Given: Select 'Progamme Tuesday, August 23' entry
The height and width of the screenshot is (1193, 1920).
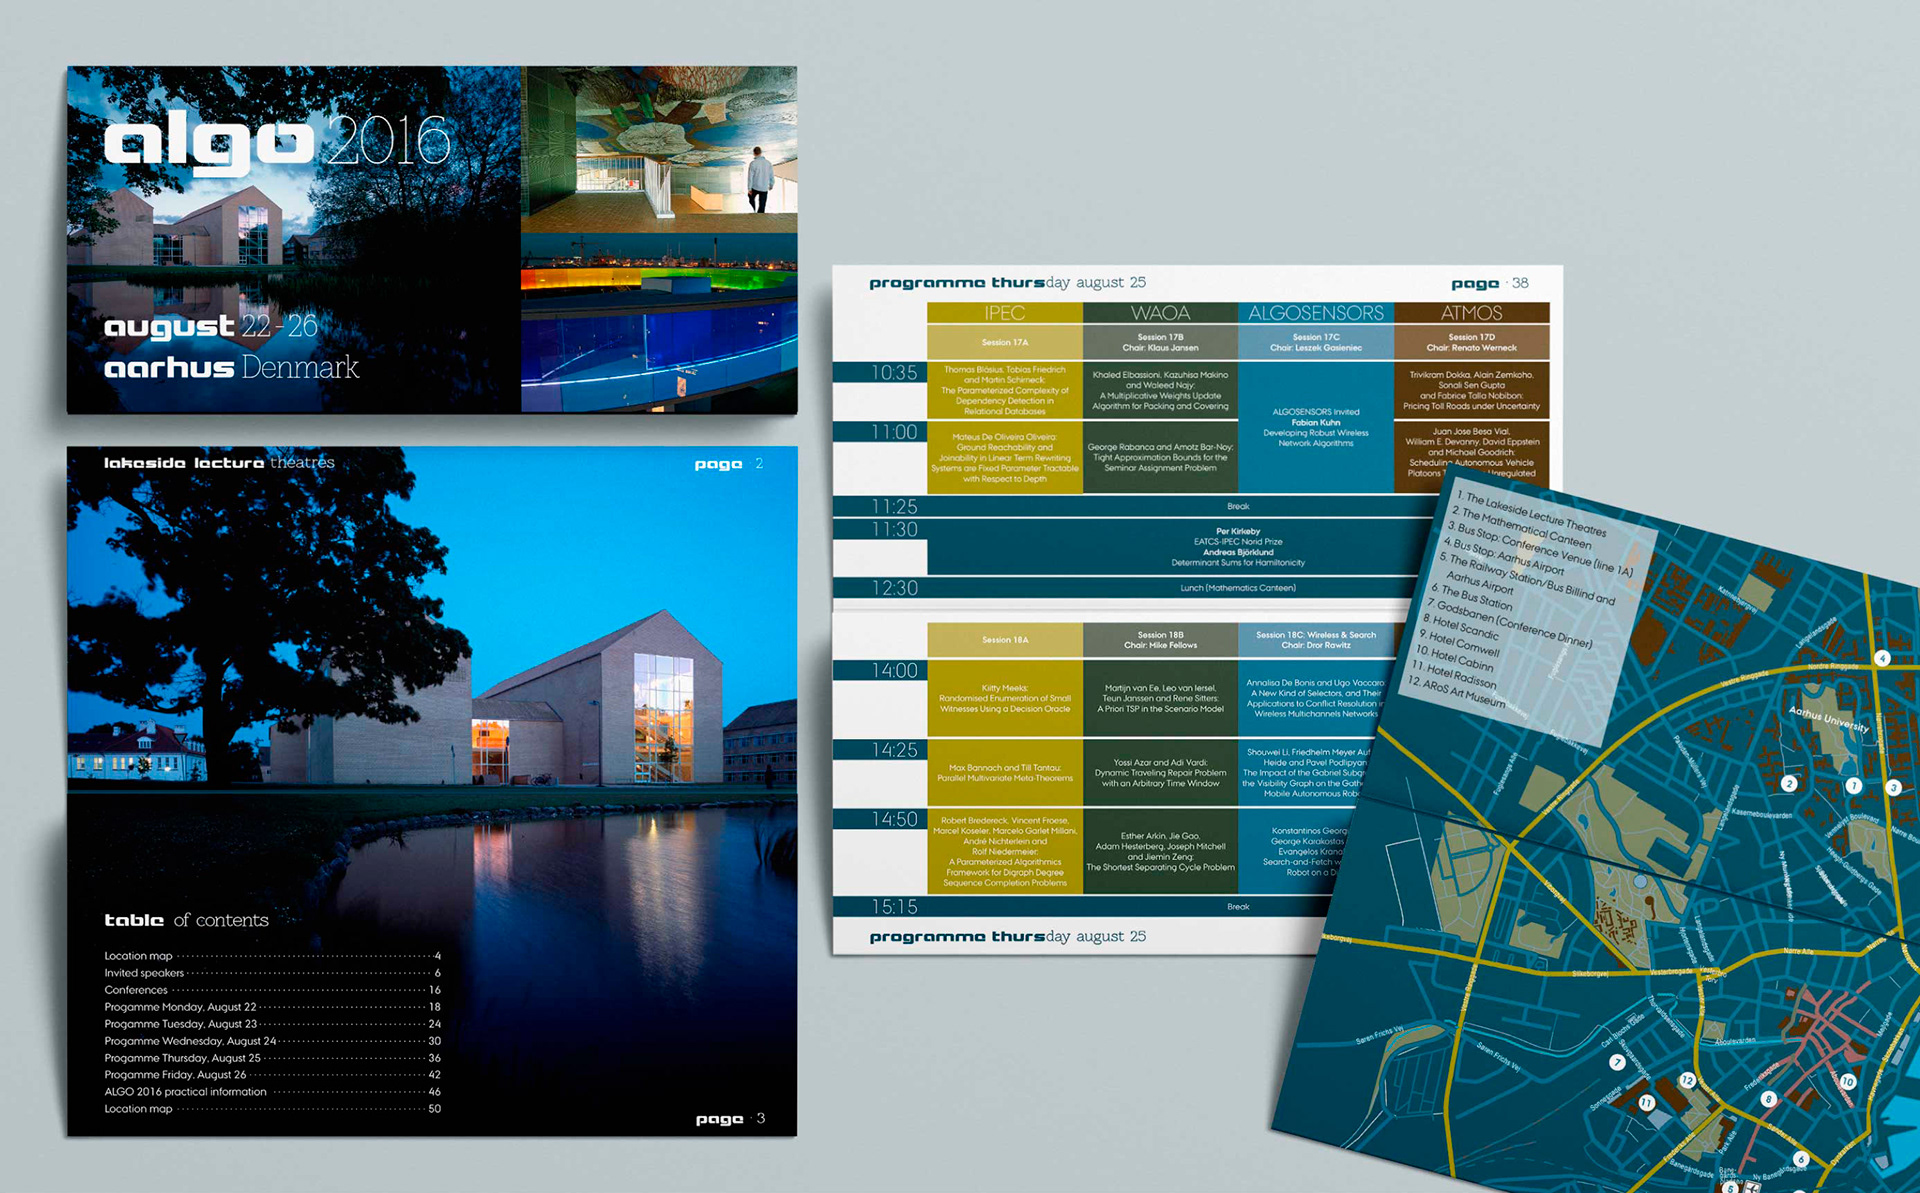Looking at the screenshot, I should click(x=272, y=1024).
